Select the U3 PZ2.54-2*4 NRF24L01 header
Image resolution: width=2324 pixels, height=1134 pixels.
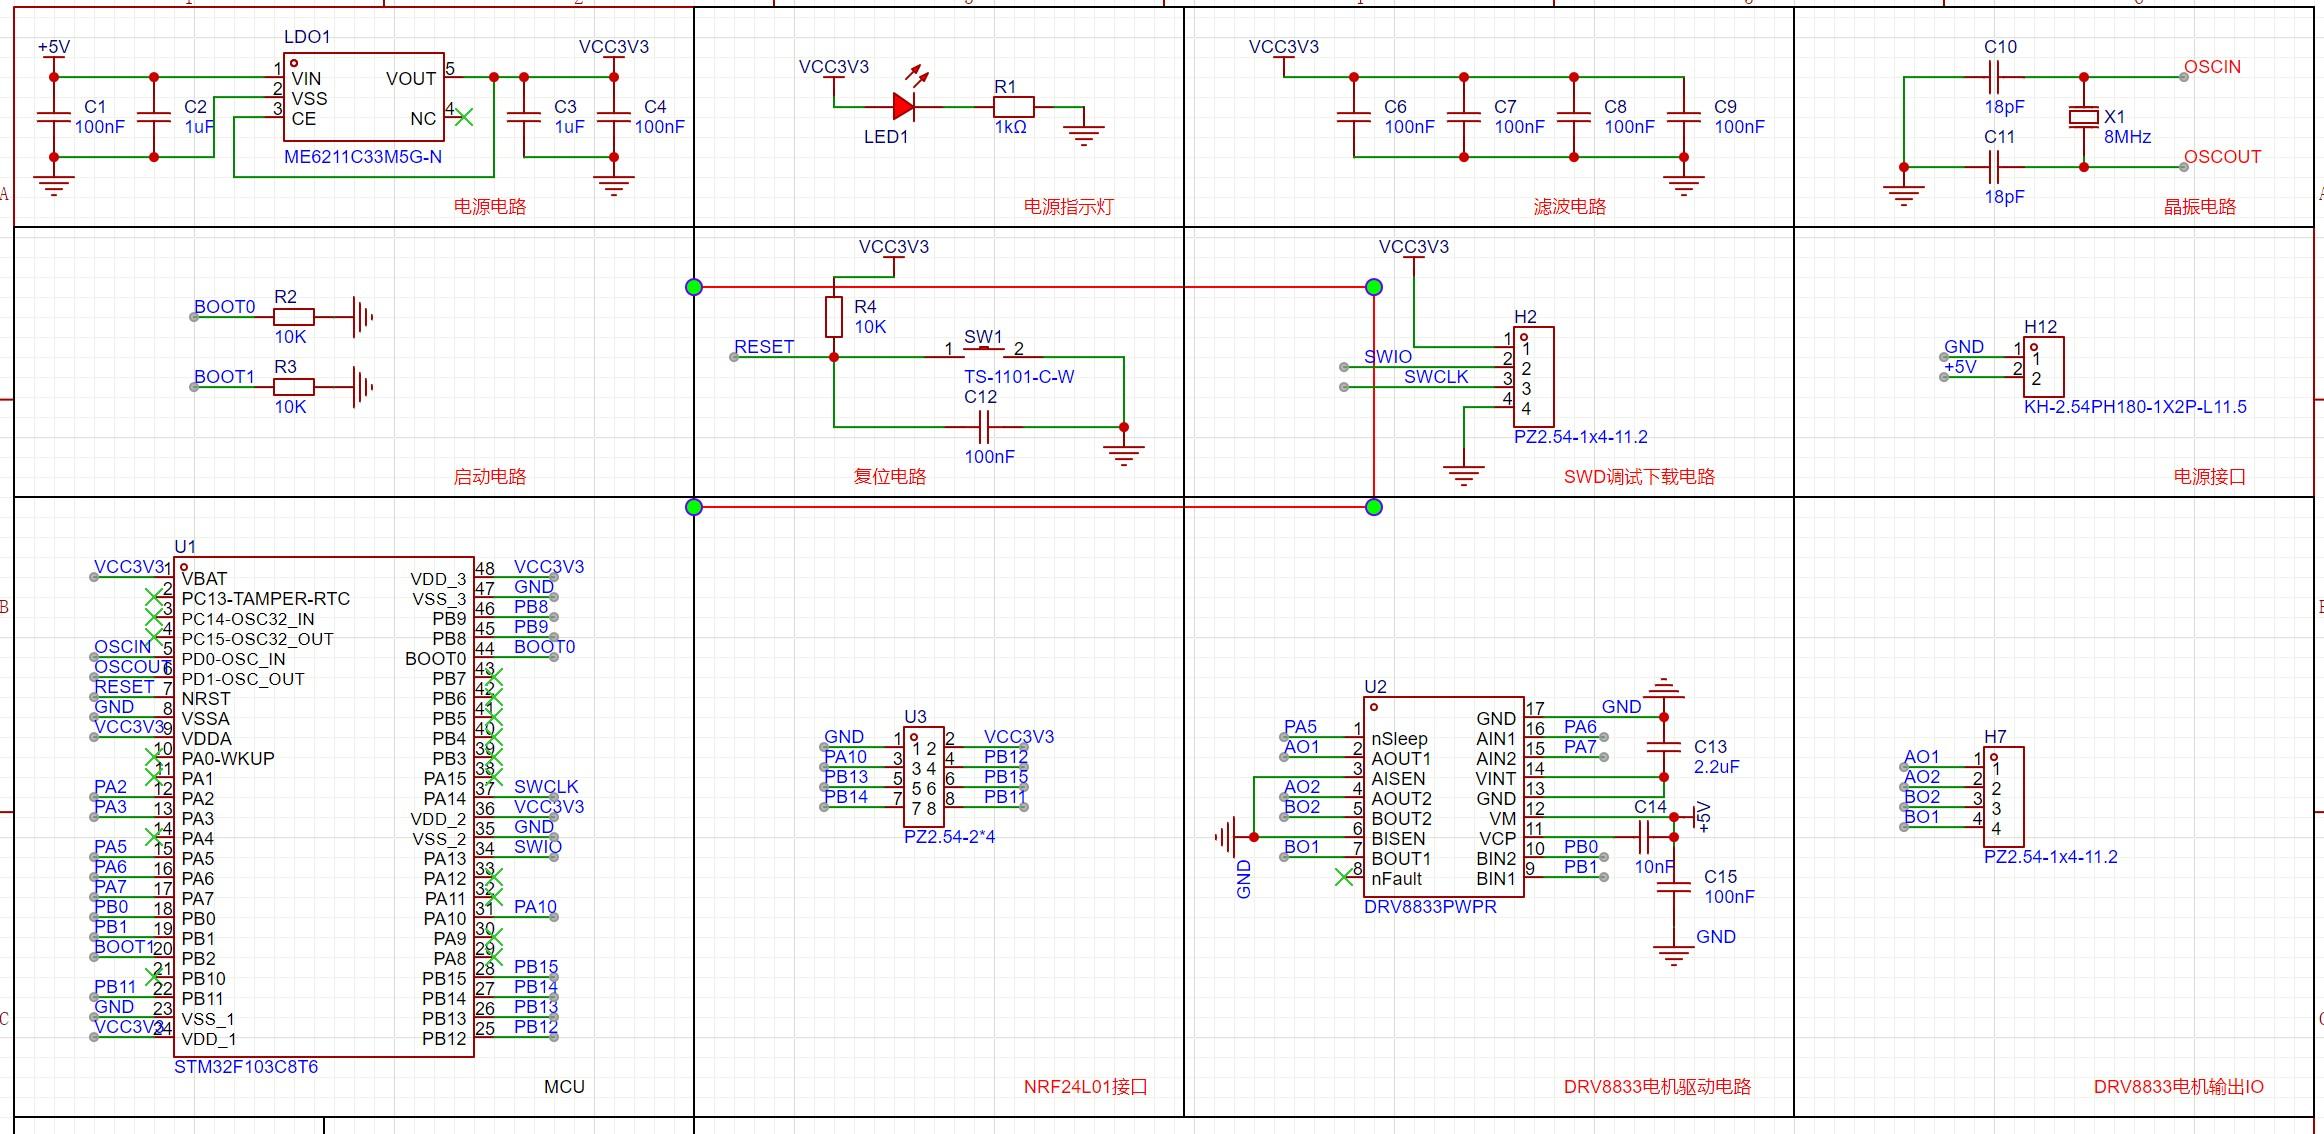point(923,777)
